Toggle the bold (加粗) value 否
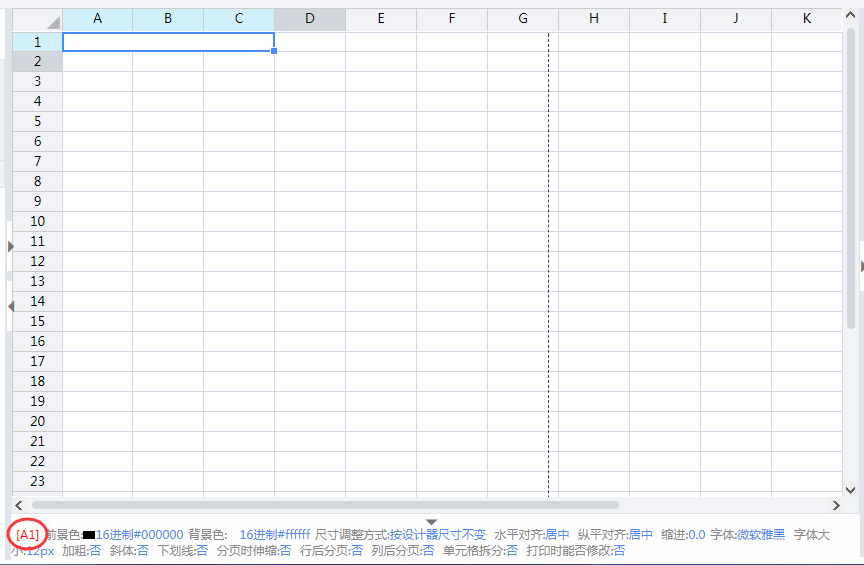 pos(95,550)
